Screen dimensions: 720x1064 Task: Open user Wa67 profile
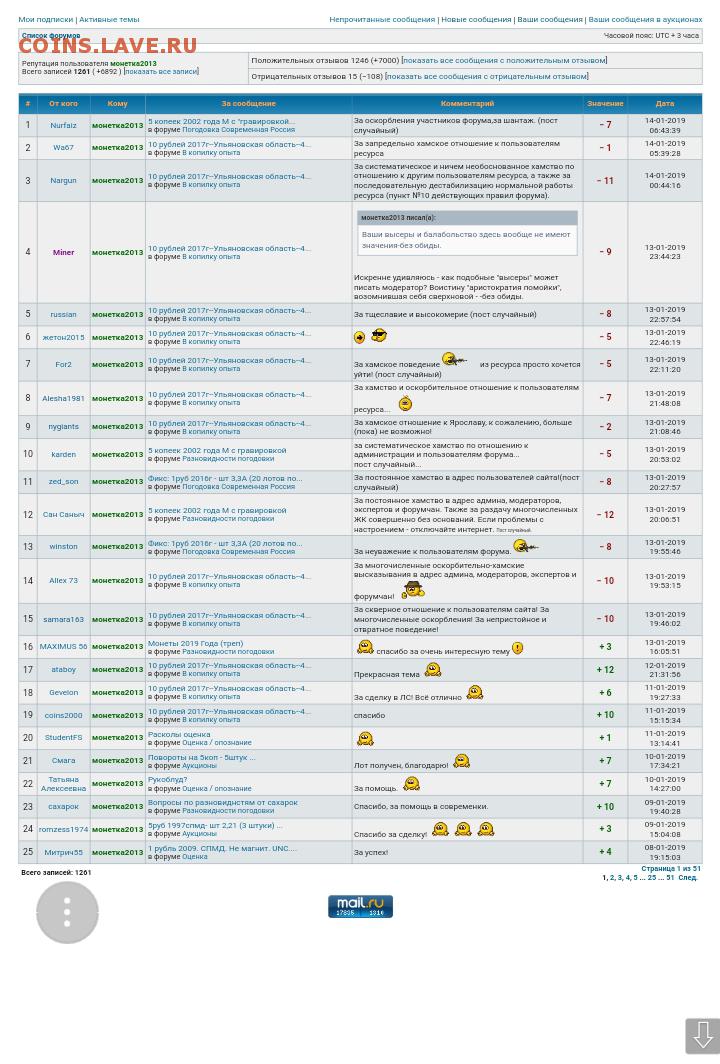(x=63, y=147)
